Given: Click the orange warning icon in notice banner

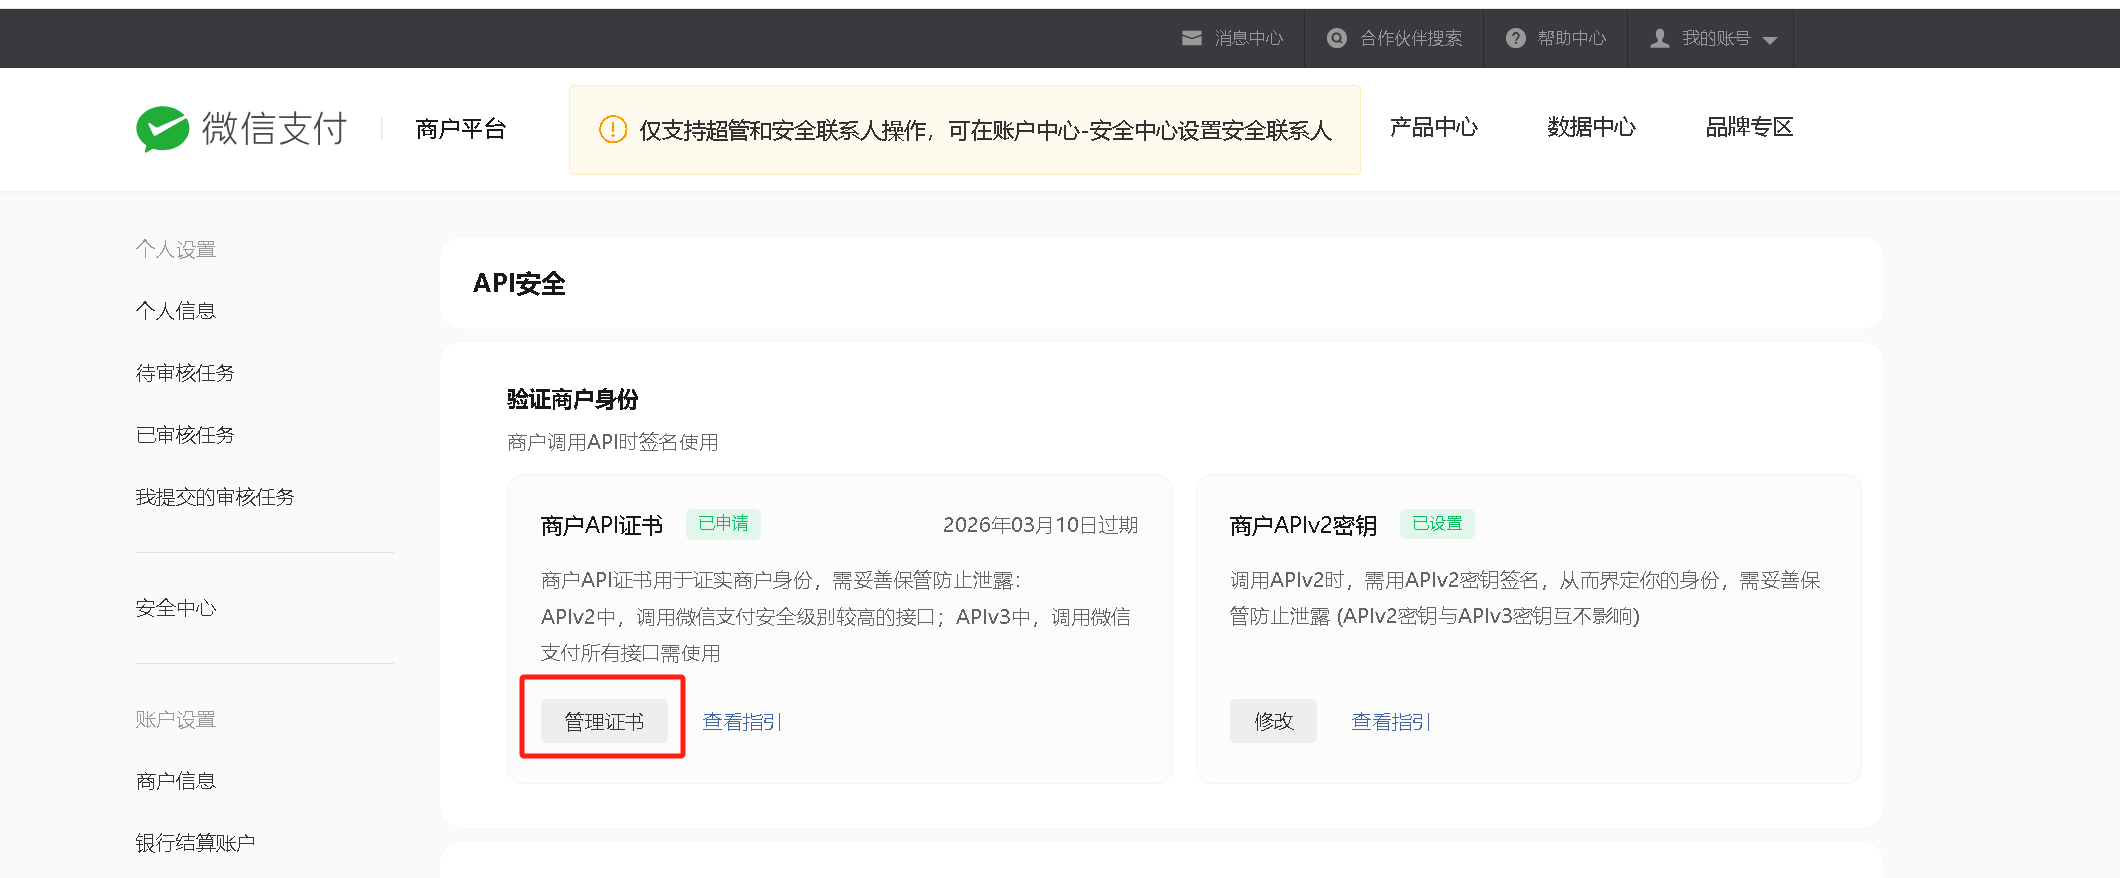Looking at the screenshot, I should coord(613,129).
